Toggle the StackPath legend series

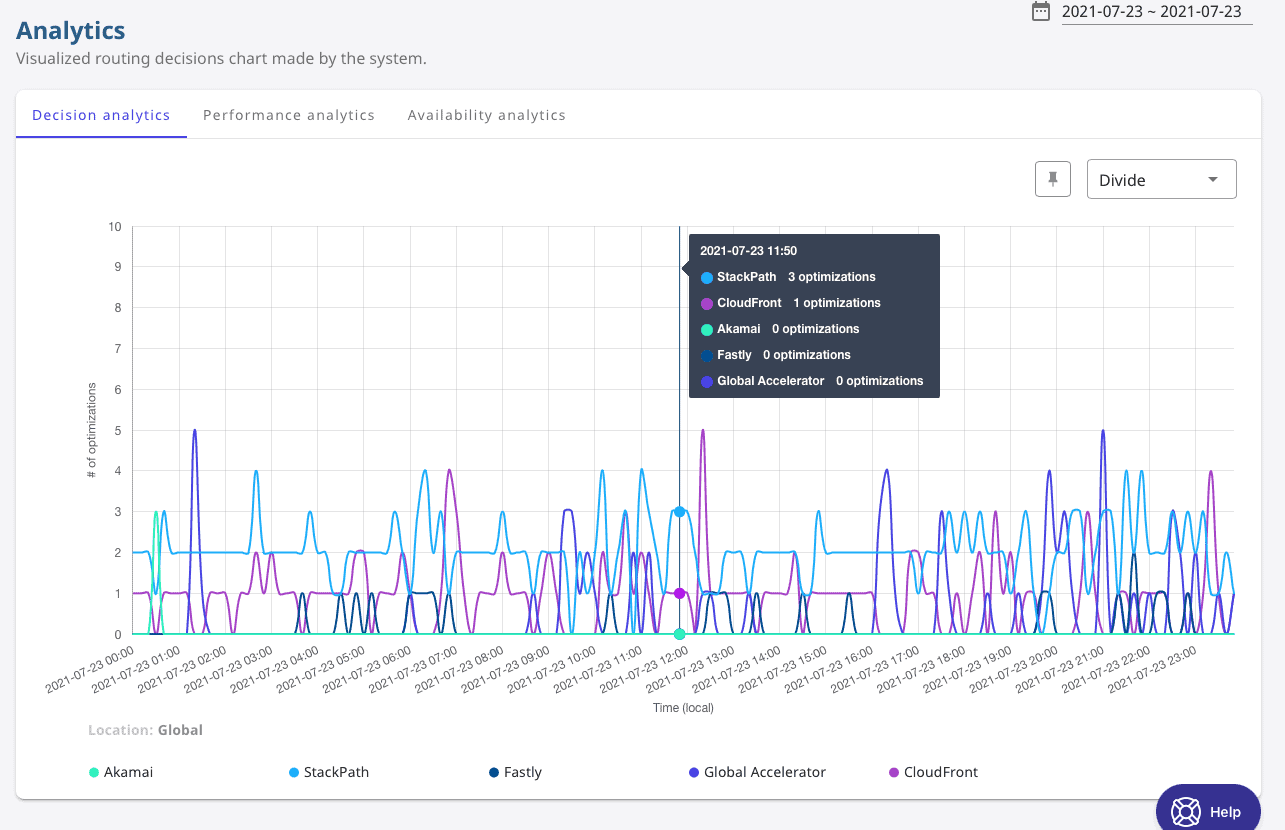(x=329, y=772)
